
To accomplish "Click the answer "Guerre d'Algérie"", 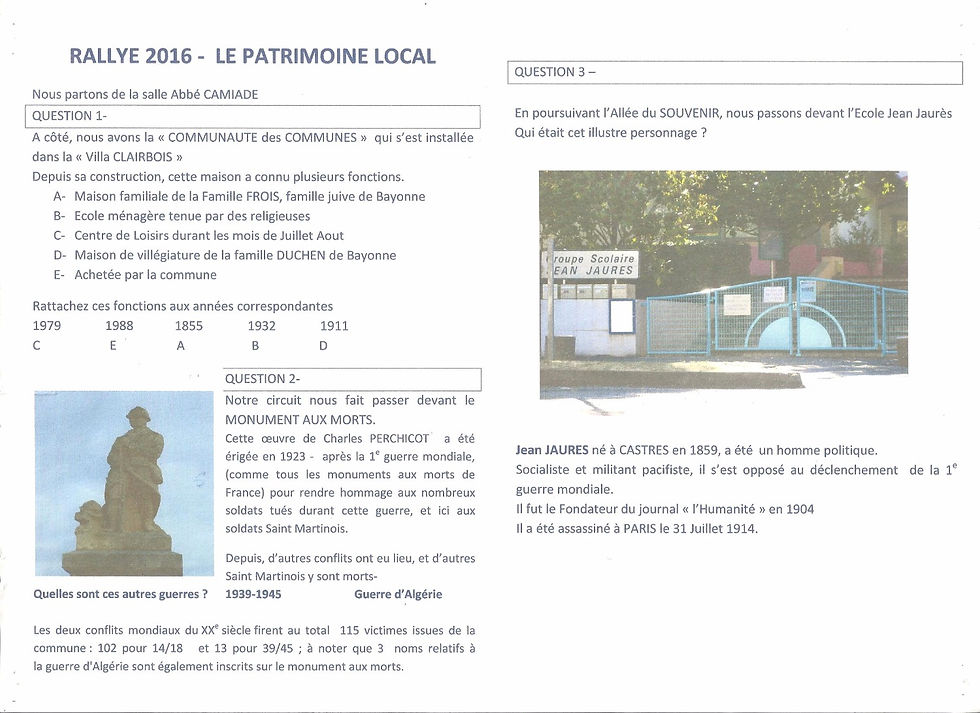I will click(398, 594).
